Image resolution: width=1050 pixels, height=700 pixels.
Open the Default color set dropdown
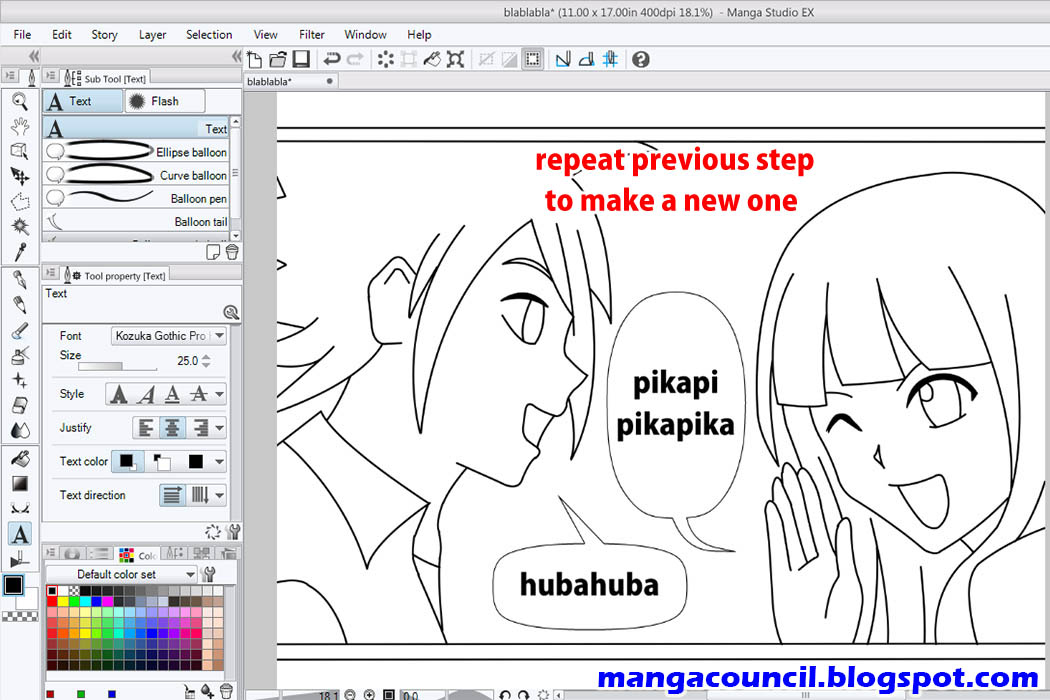point(123,574)
